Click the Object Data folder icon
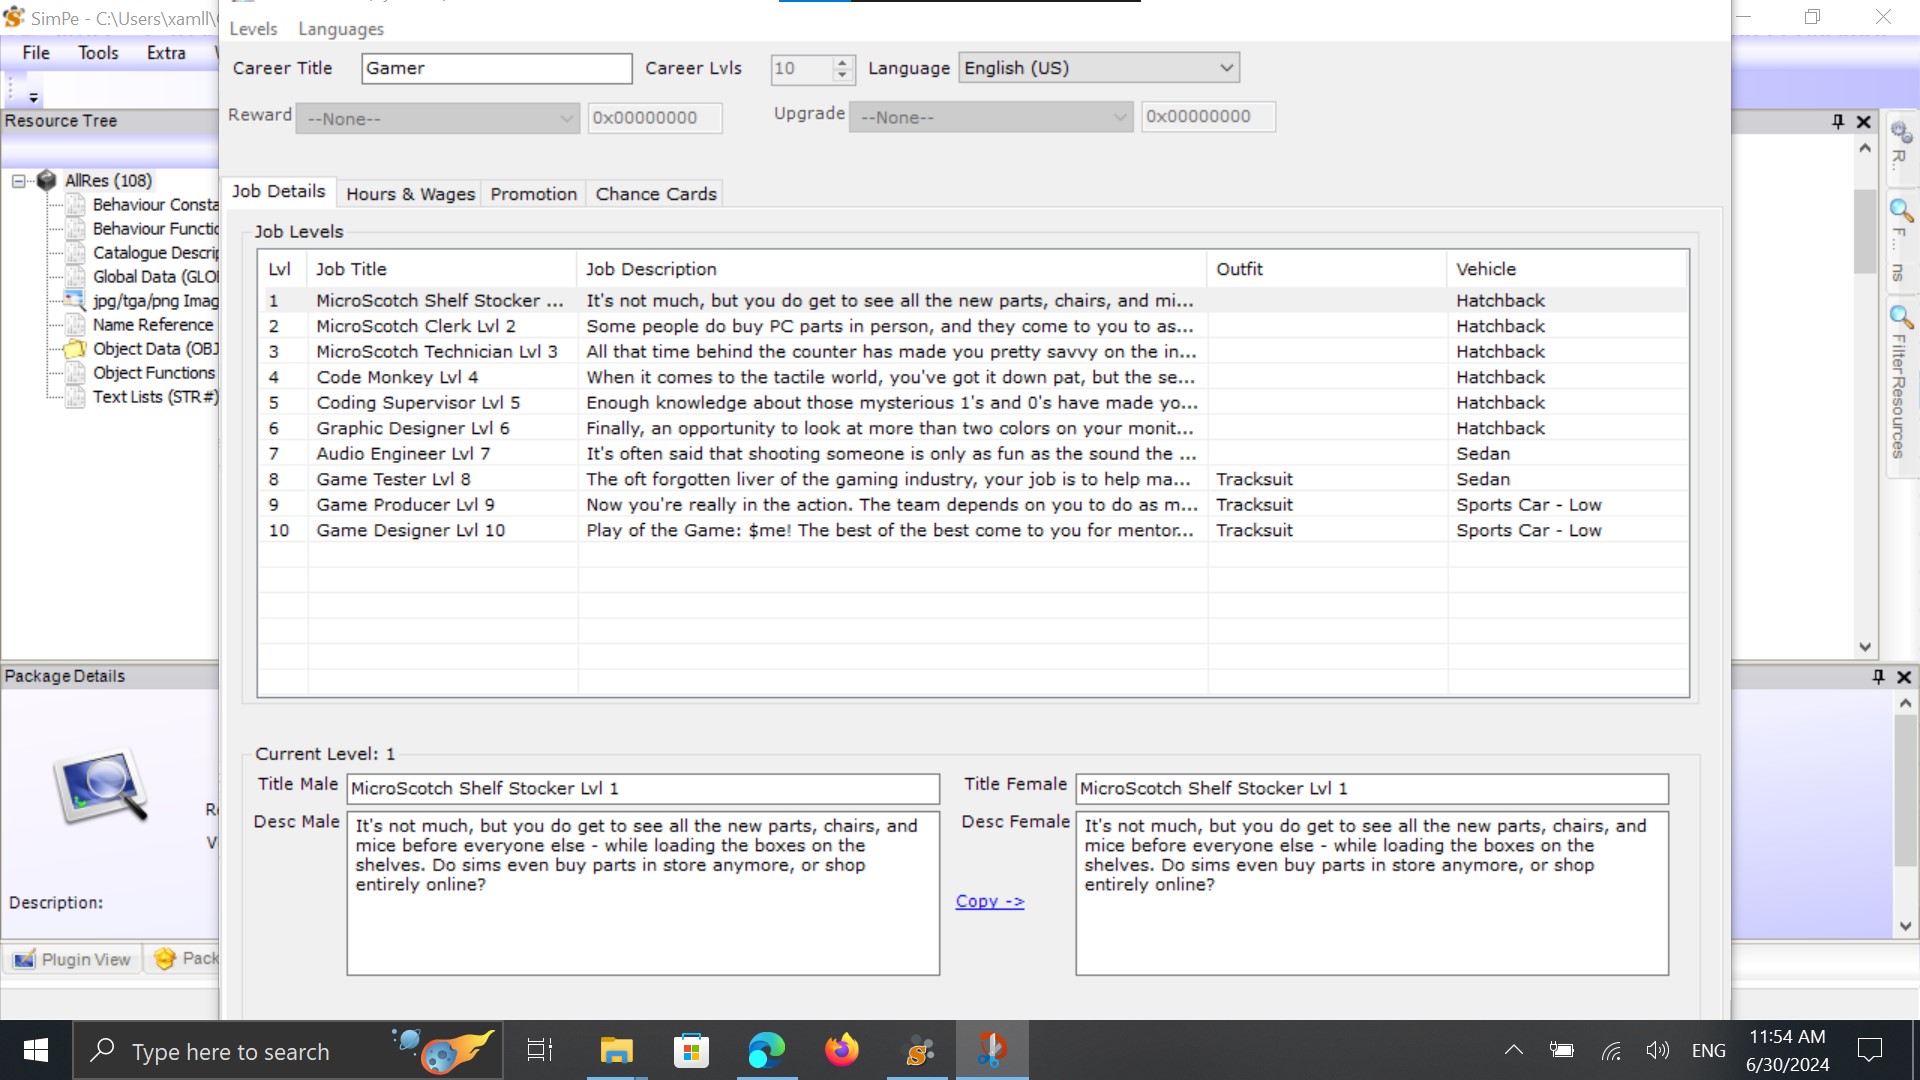Screen dimensions: 1920x1080 (75, 349)
